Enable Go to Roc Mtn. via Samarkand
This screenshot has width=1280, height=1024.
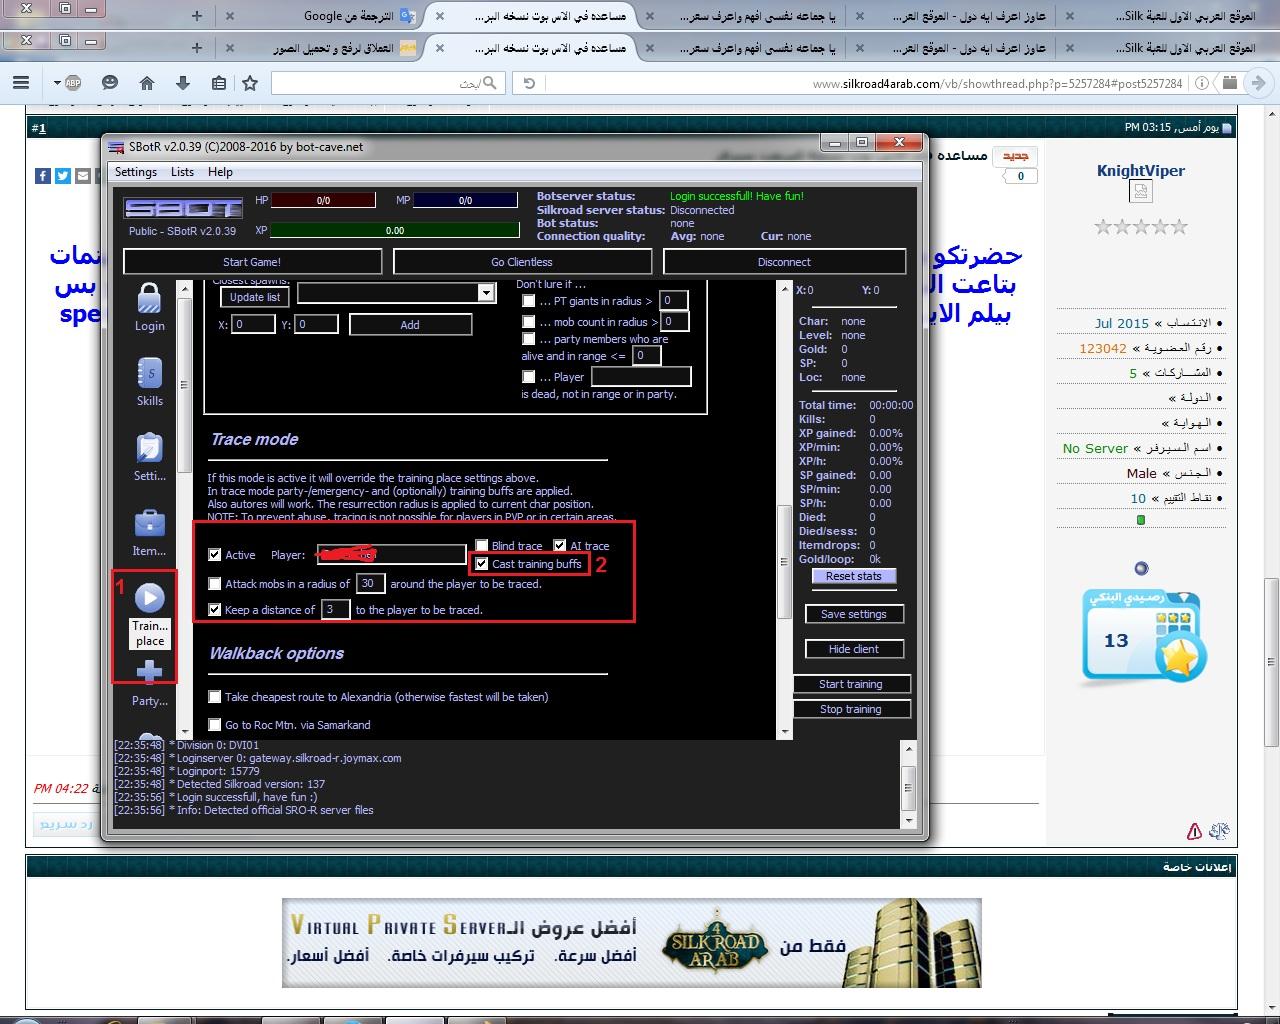click(215, 725)
